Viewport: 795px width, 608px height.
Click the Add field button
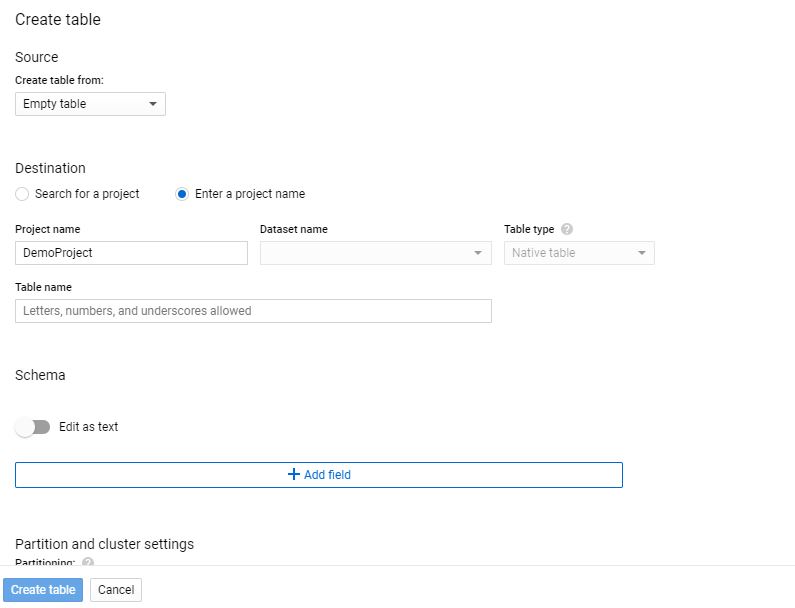pos(319,475)
